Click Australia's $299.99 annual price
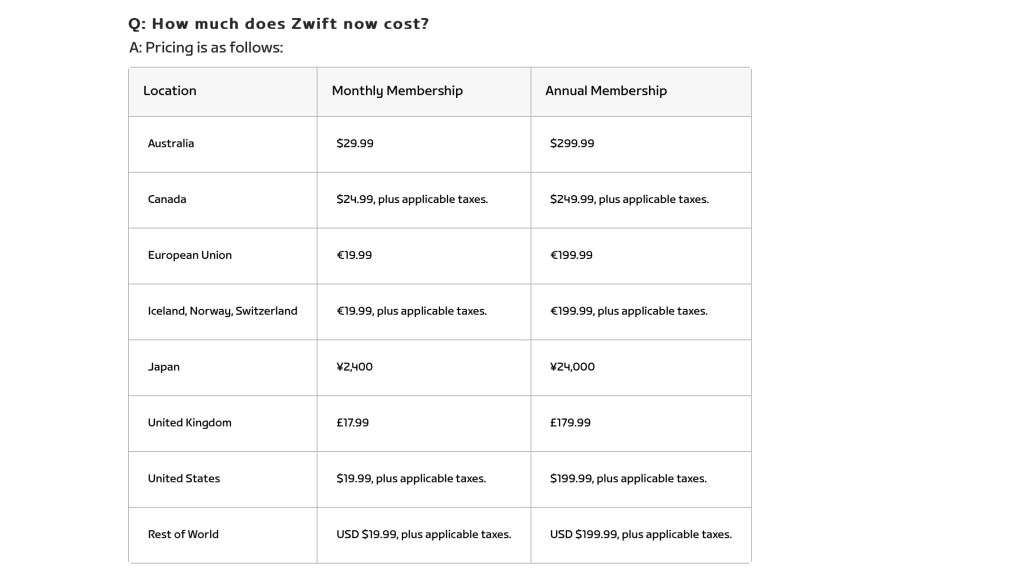This screenshot has width=1024, height=576. point(572,144)
